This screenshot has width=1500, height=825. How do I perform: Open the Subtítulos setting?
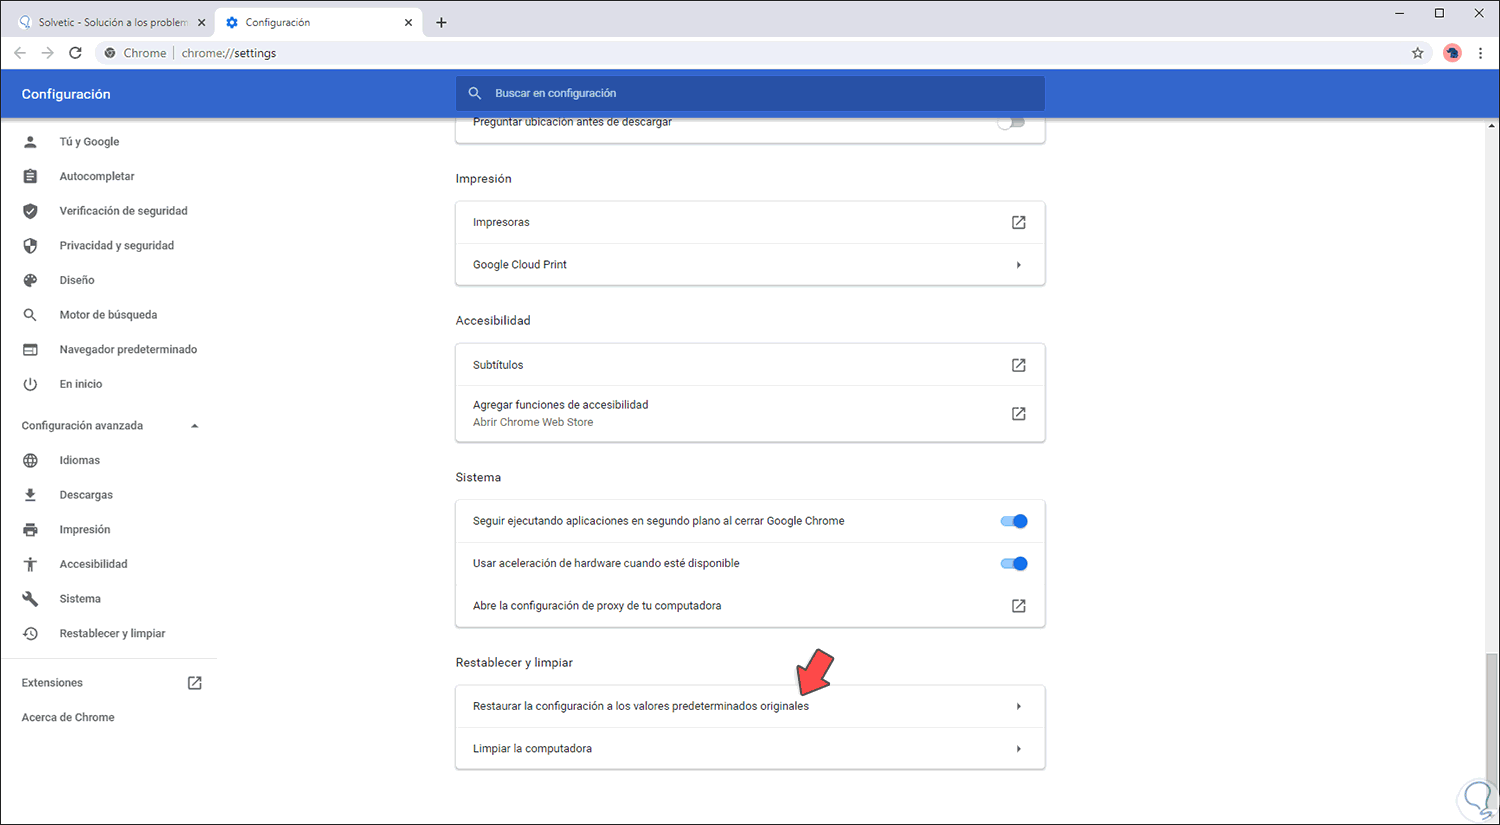coord(750,365)
